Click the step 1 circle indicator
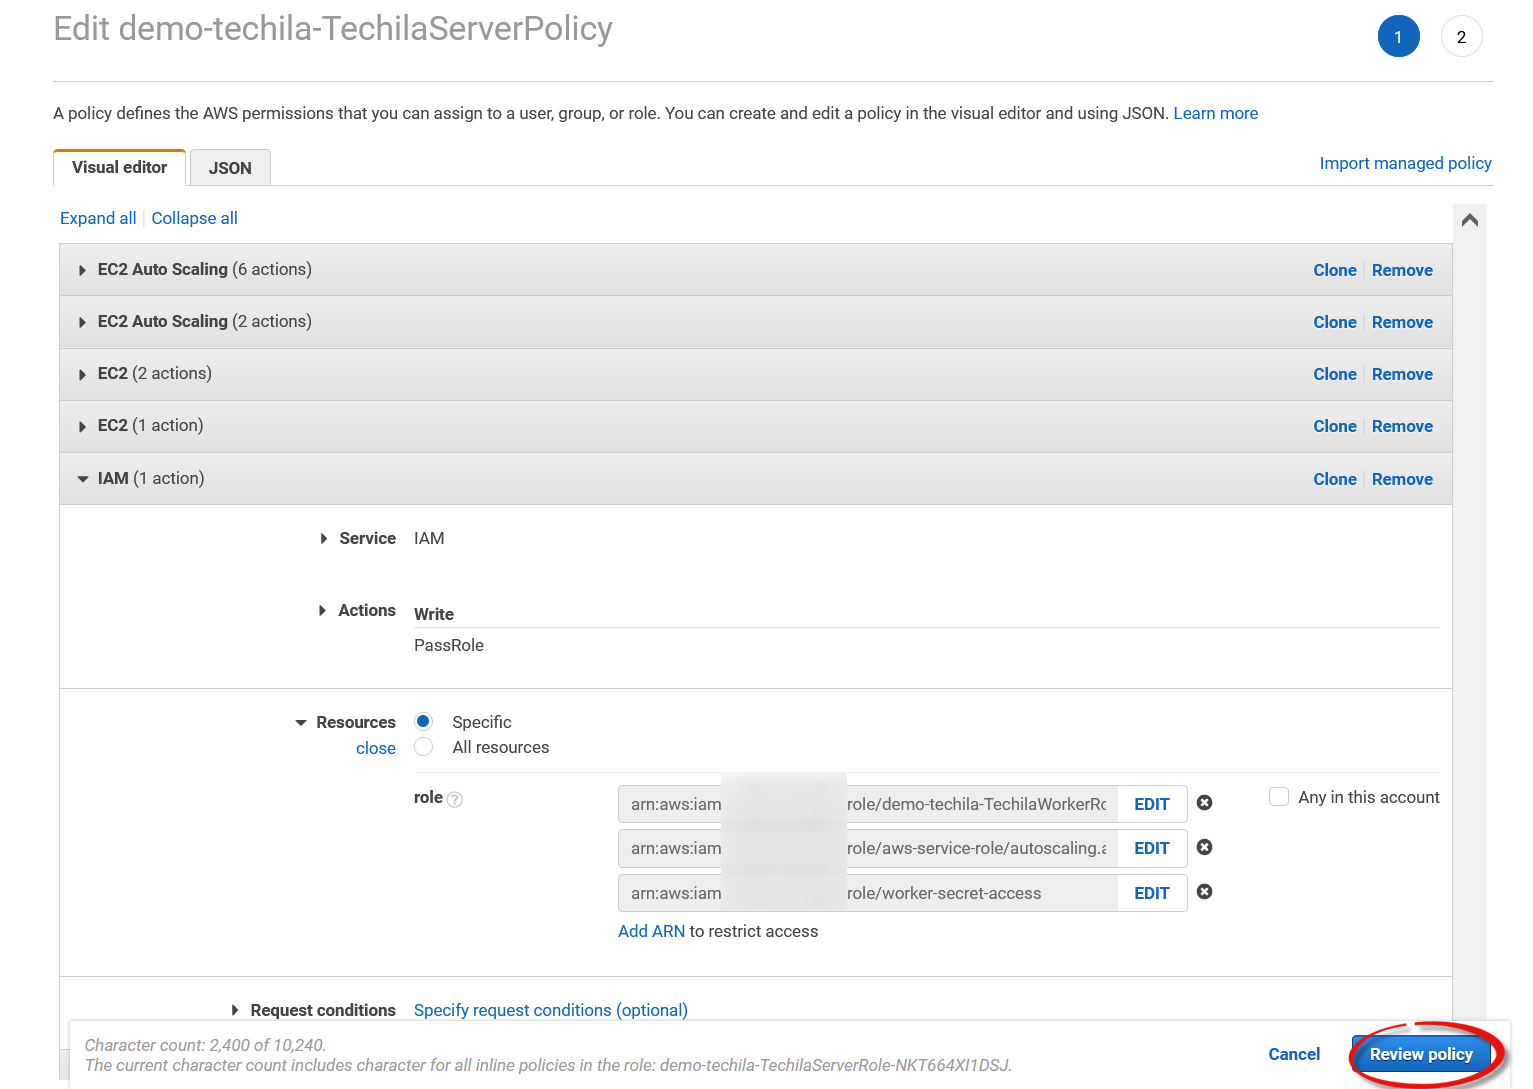 (x=1398, y=37)
